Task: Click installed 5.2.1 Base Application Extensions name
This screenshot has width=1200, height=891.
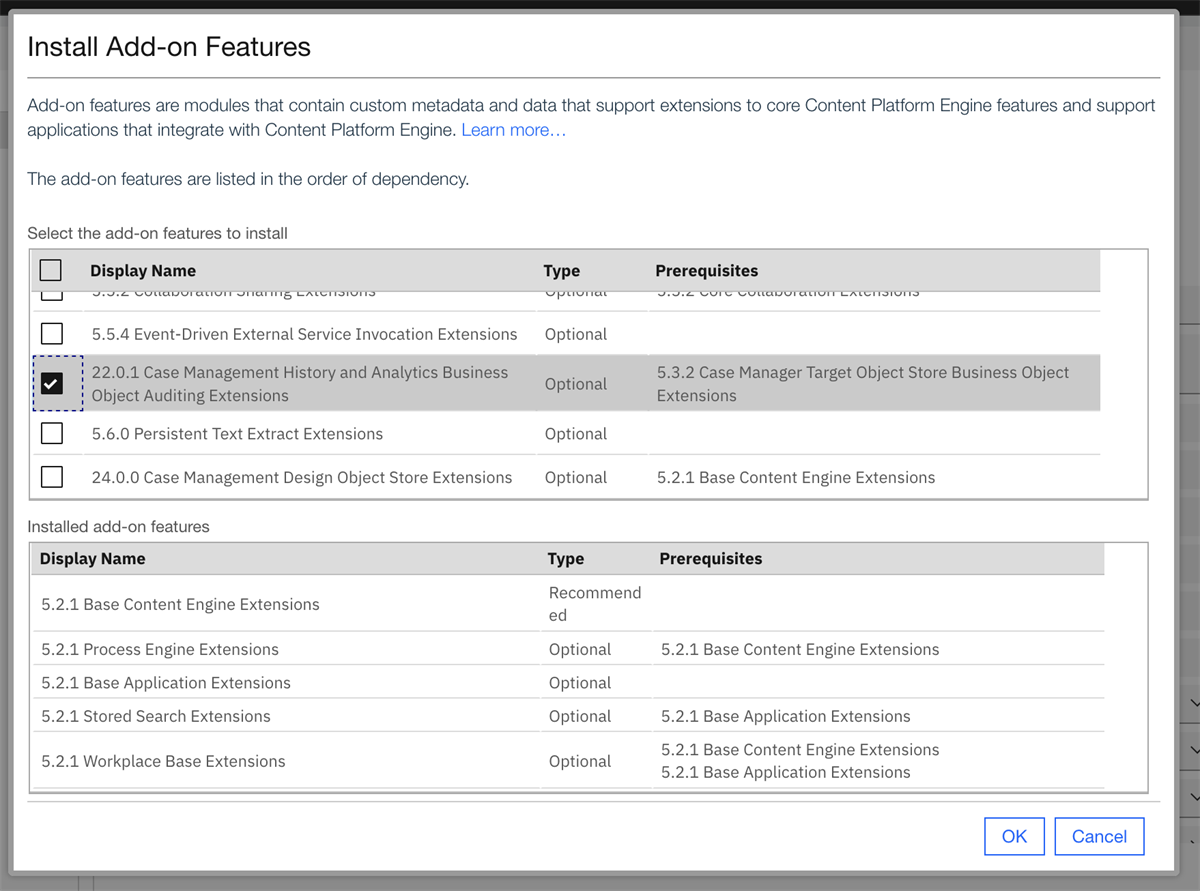Action: (x=166, y=683)
